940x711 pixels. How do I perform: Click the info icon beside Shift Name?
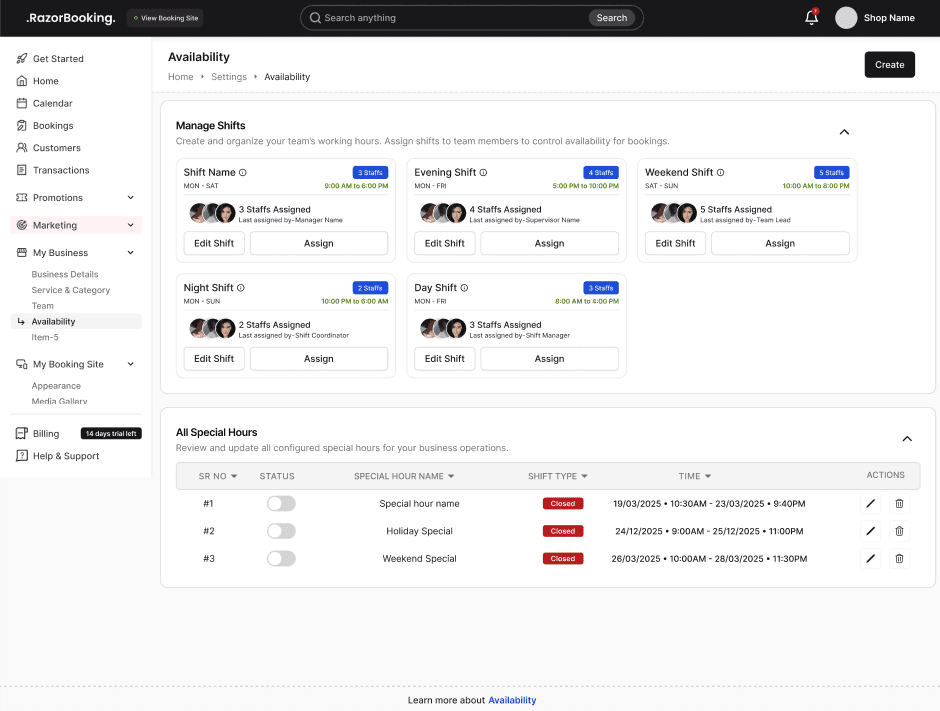(x=243, y=173)
